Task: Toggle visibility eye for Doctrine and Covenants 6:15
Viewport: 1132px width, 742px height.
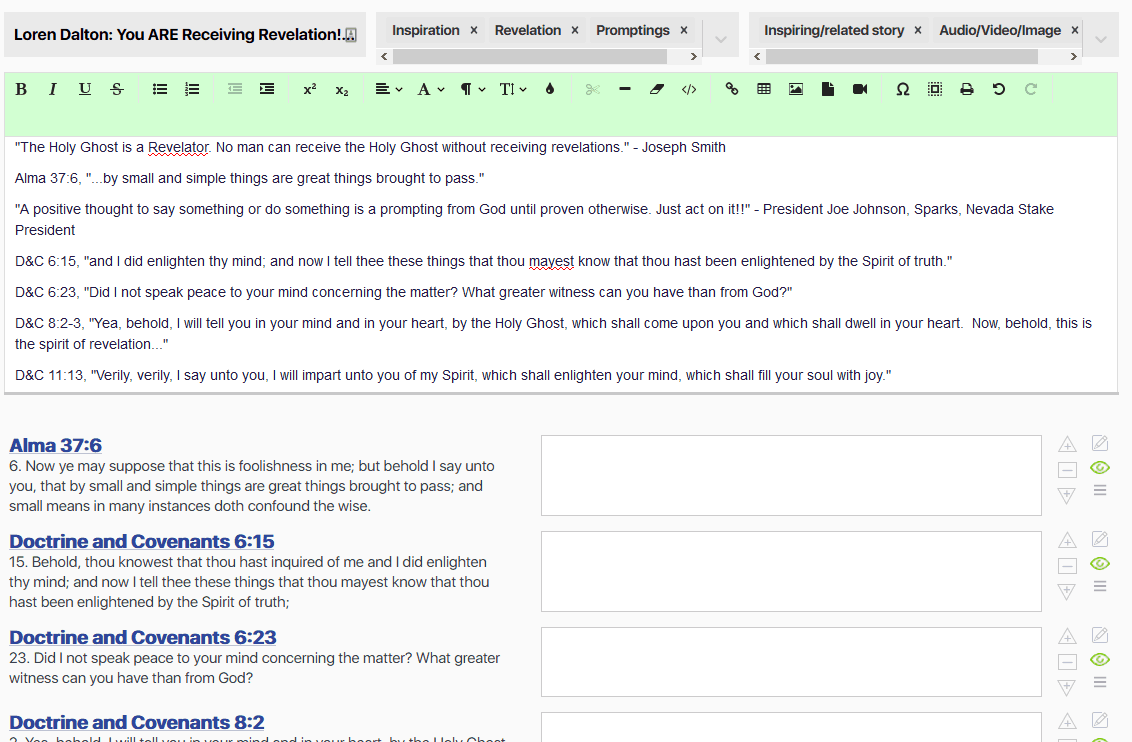Action: tap(1100, 563)
